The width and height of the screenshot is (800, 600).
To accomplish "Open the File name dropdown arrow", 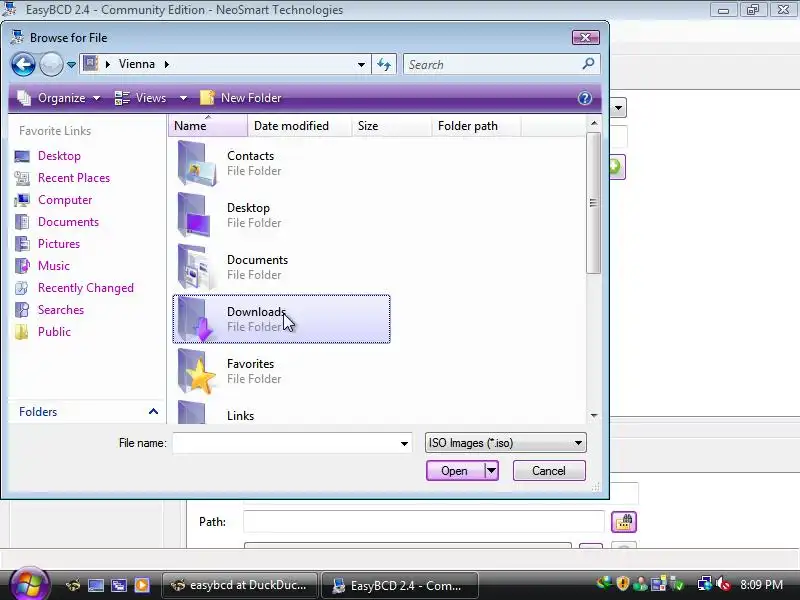I will [404, 443].
